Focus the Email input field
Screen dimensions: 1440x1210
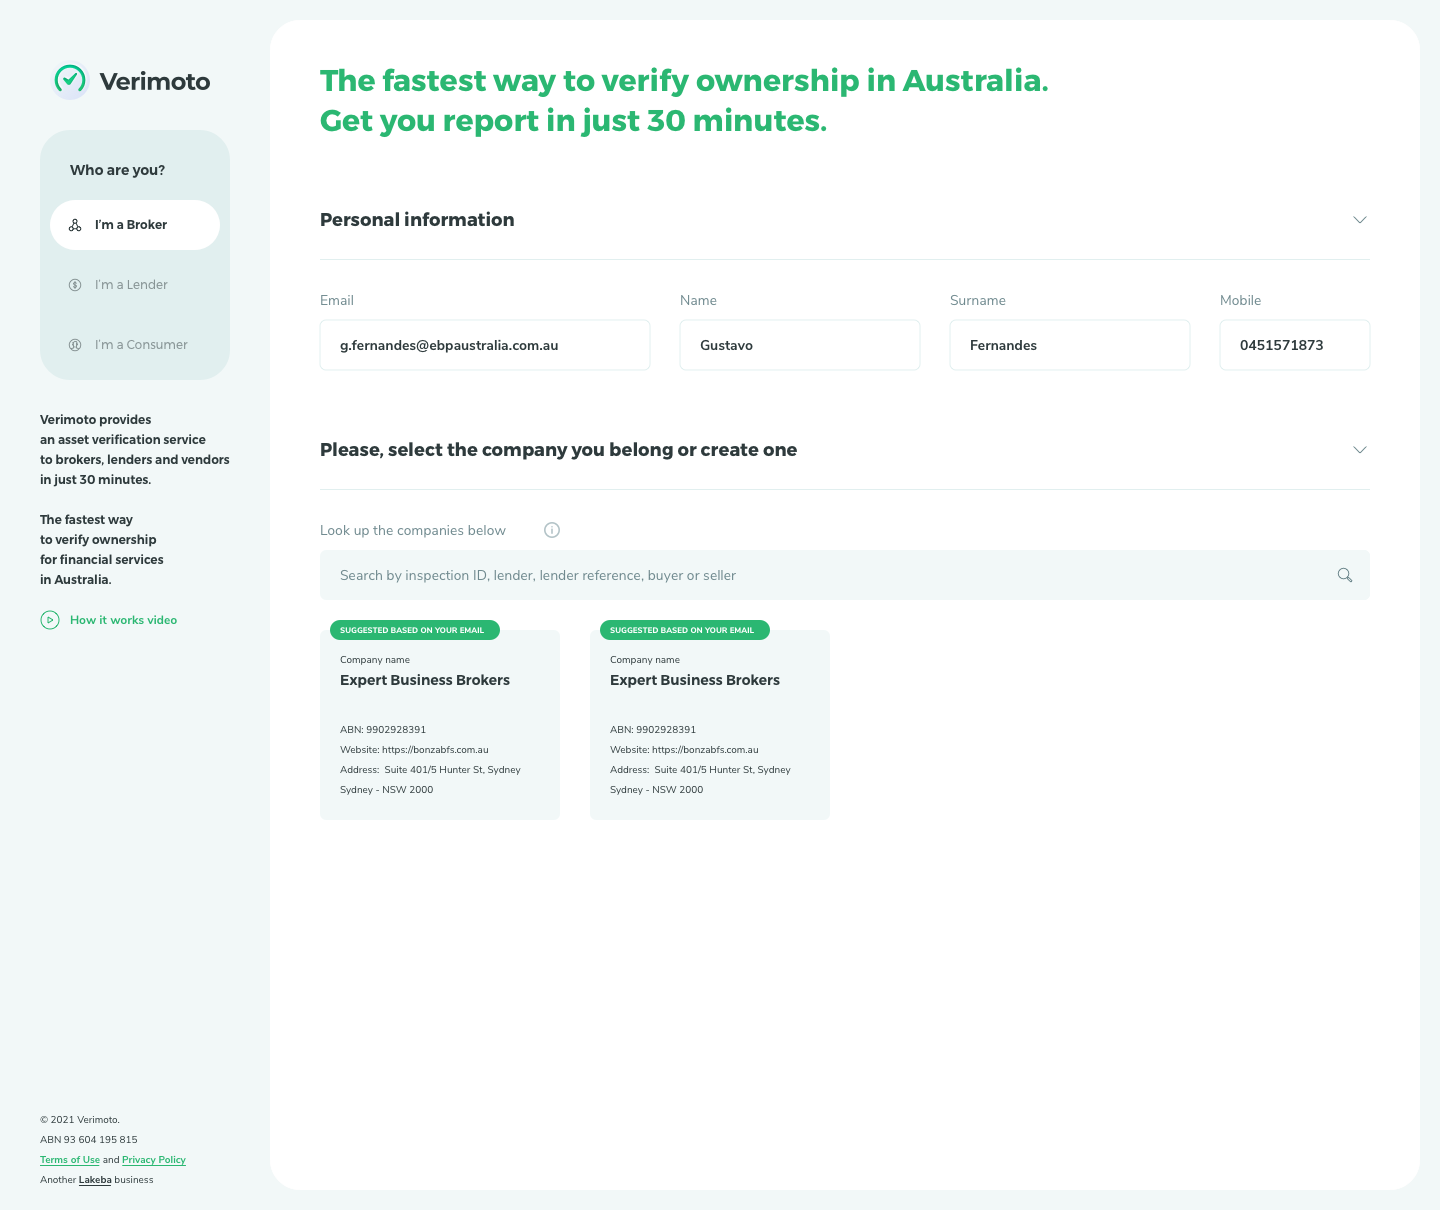pyautogui.click(x=485, y=345)
